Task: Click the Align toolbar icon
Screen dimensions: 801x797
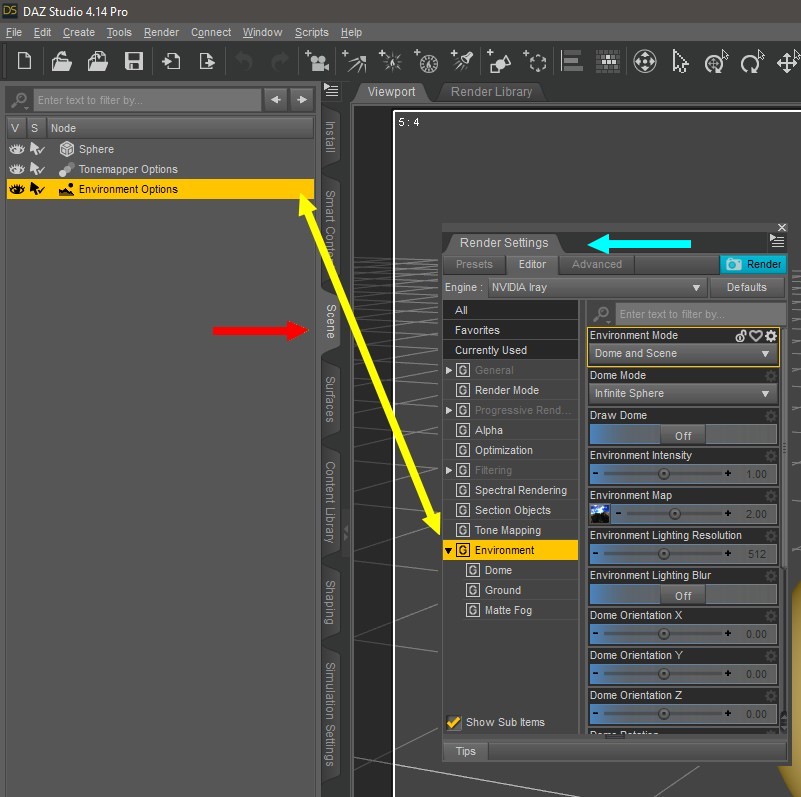Action: (571, 62)
